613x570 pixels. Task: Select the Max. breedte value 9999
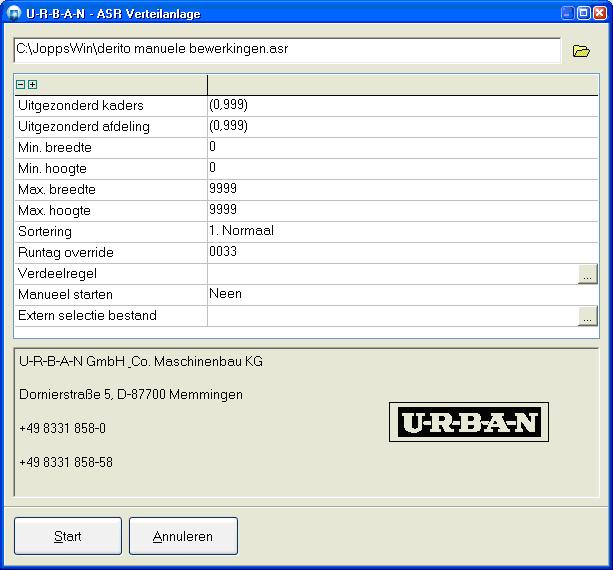click(223, 188)
